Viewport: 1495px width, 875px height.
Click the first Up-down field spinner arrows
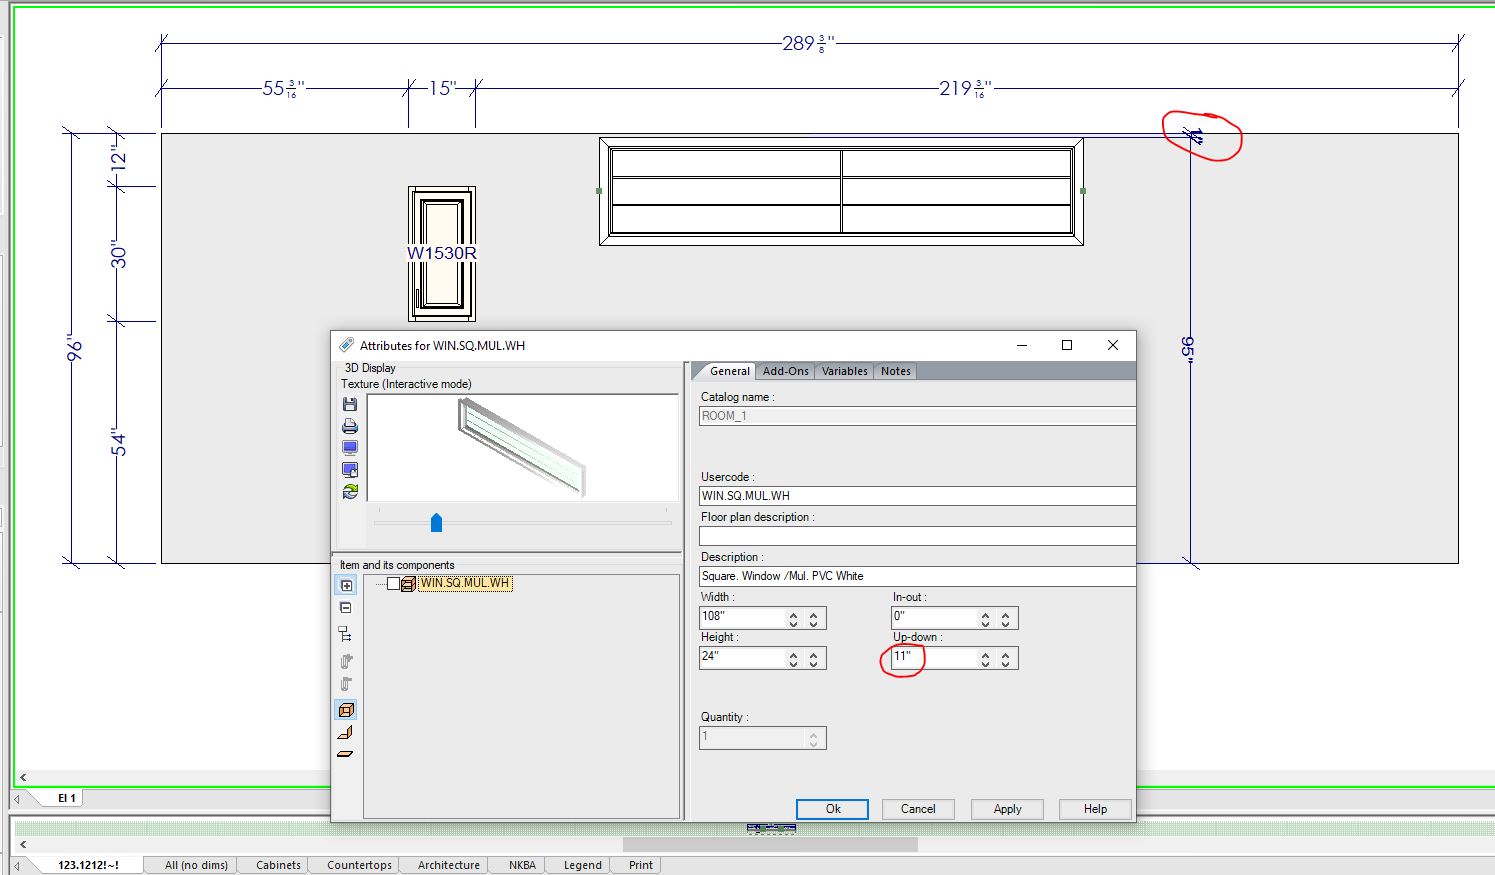[x=986, y=659]
